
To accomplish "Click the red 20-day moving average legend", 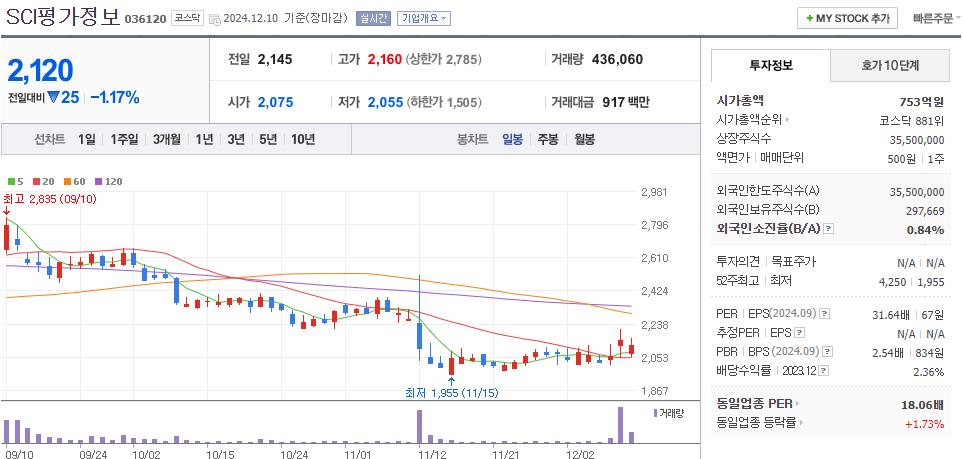I will tap(44, 182).
